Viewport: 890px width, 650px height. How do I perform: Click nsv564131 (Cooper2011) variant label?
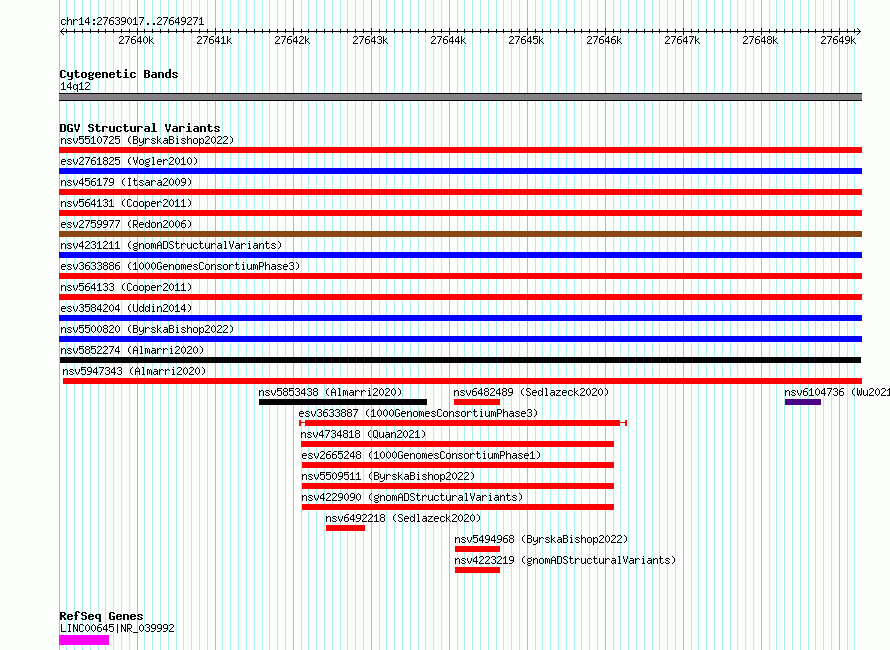tap(126, 203)
